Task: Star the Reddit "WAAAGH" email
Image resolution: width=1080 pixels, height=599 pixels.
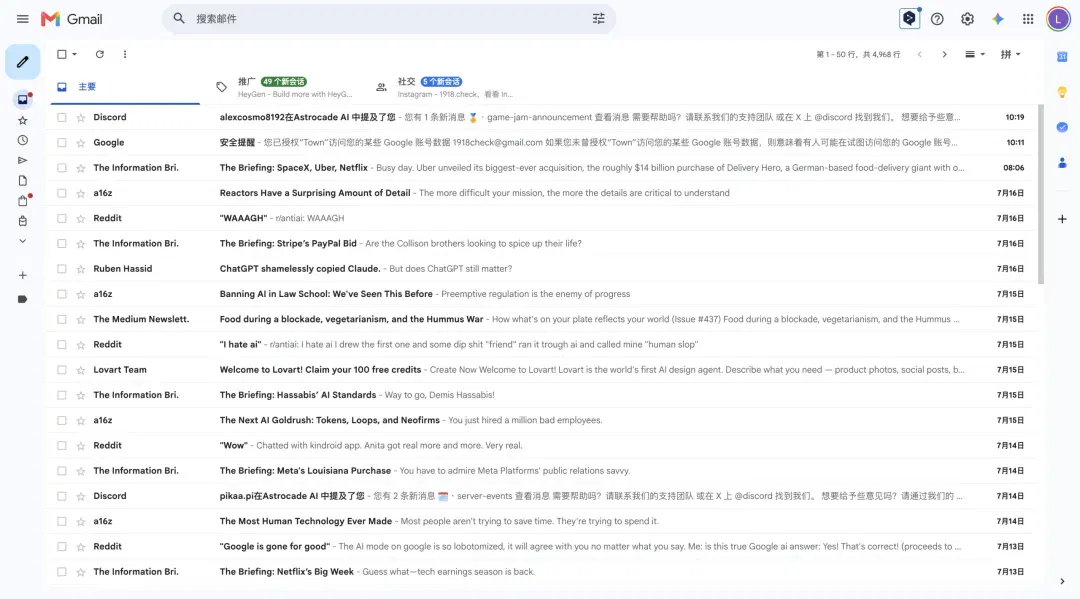Action: point(81,218)
